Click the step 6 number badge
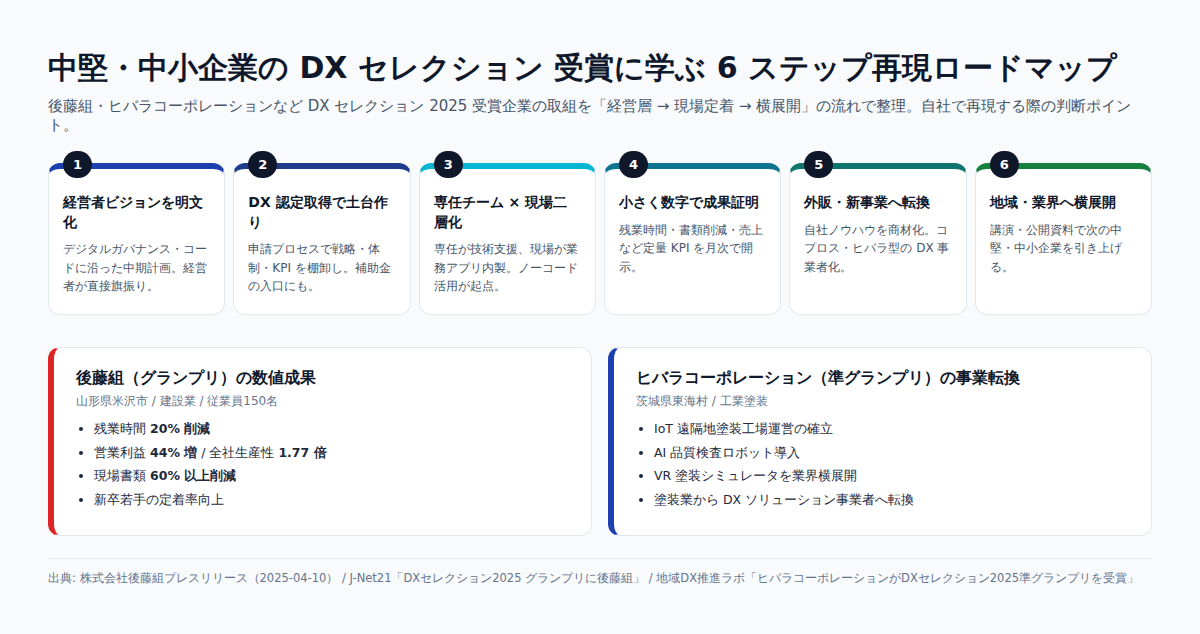The width and height of the screenshot is (1200, 634). pyautogui.click(x=1004, y=165)
